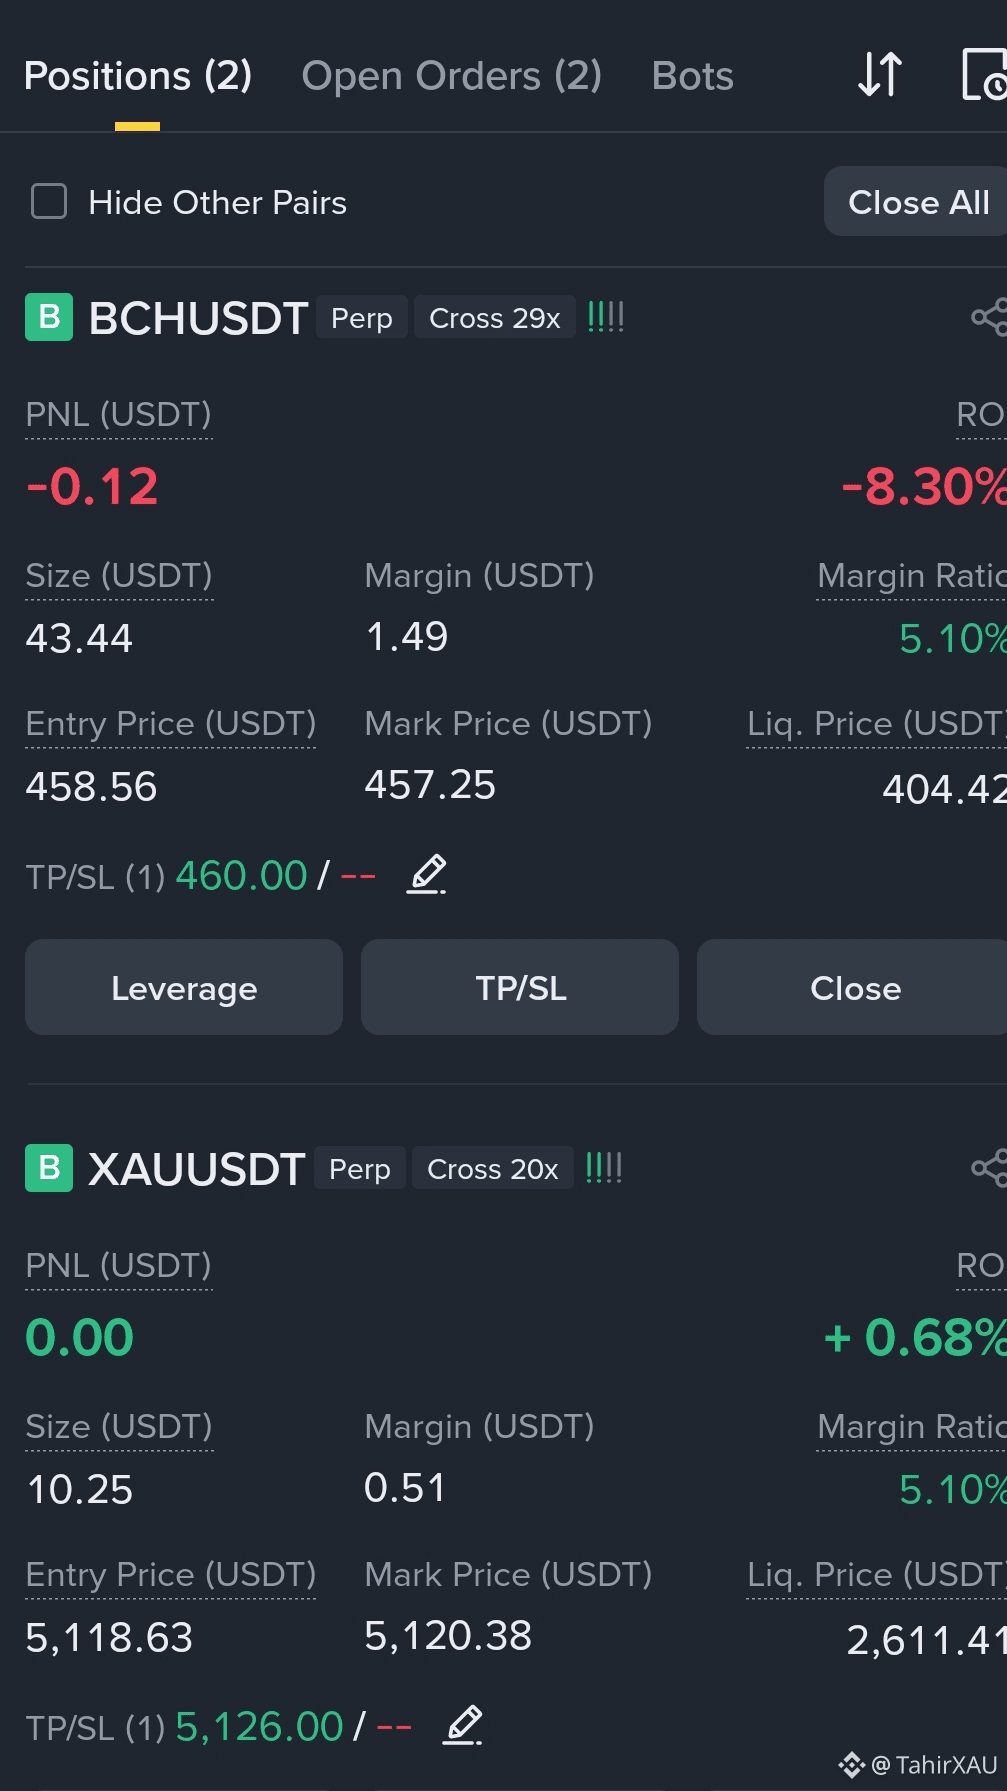Open the order history icon at top right

point(984,75)
